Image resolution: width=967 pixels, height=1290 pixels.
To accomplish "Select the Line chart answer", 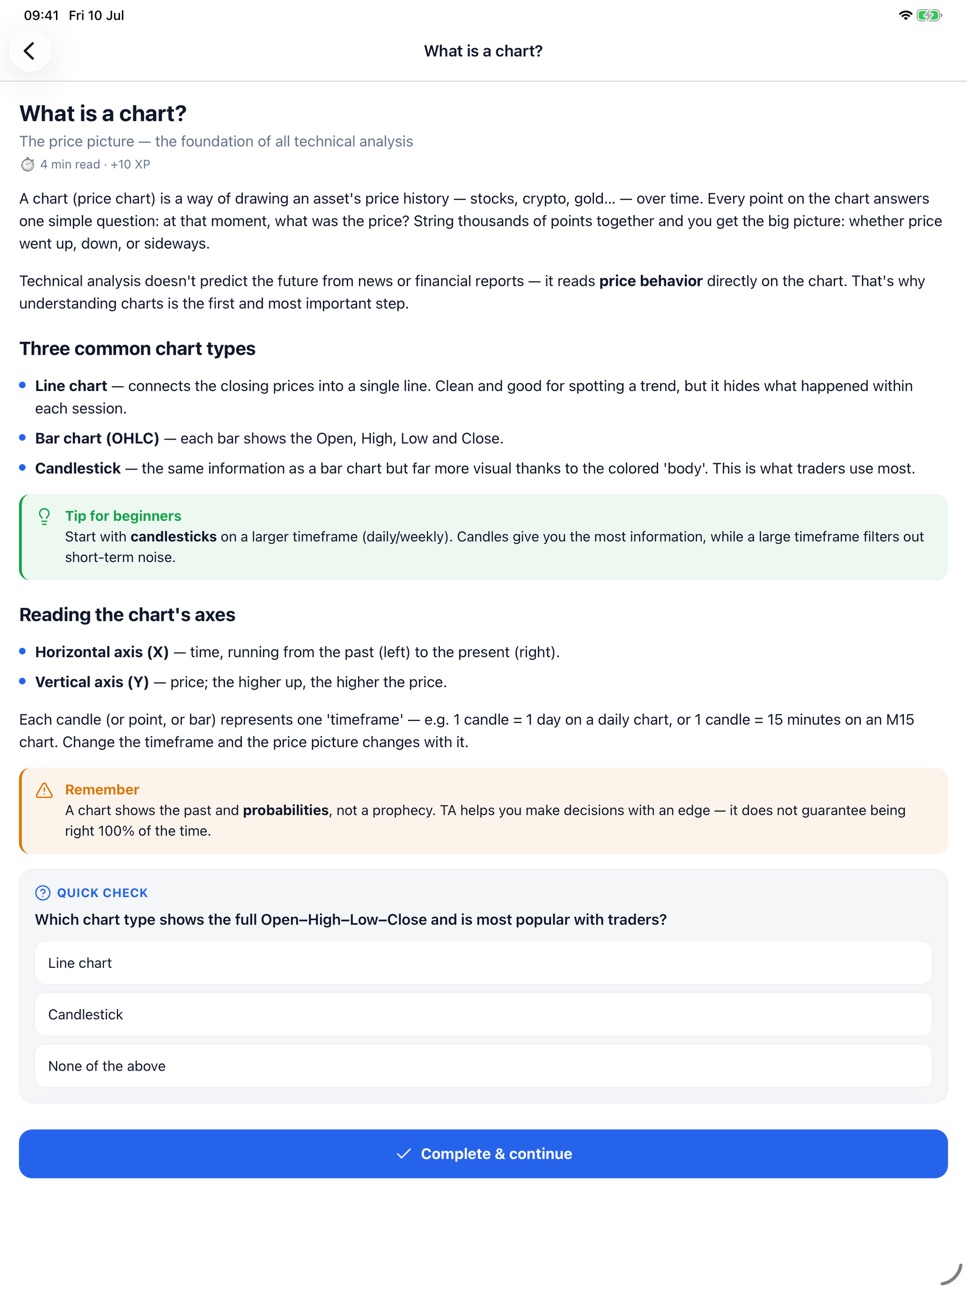I will tap(483, 963).
